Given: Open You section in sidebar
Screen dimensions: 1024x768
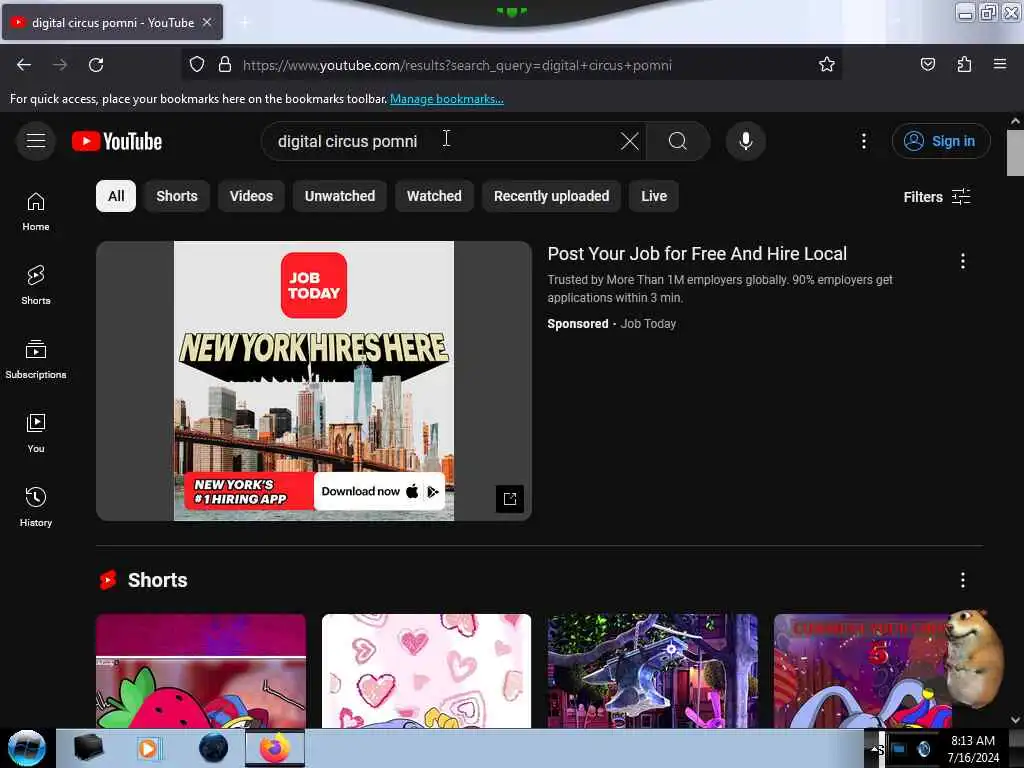Looking at the screenshot, I should 36,434.
